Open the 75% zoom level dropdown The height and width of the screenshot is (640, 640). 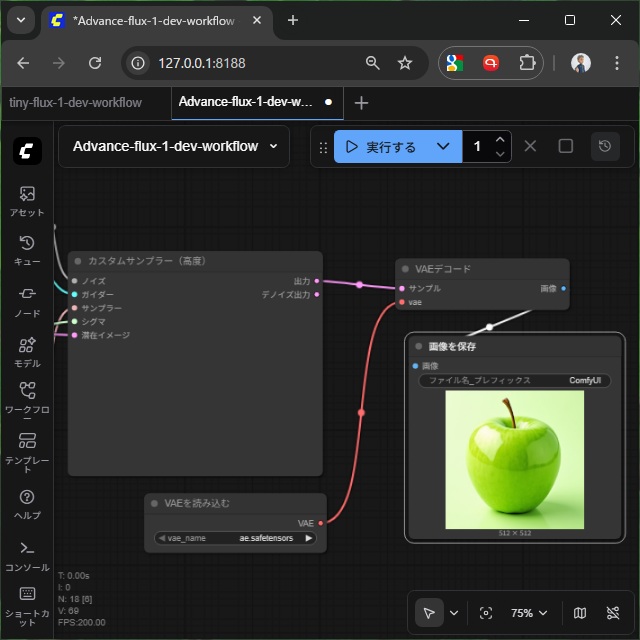point(529,613)
